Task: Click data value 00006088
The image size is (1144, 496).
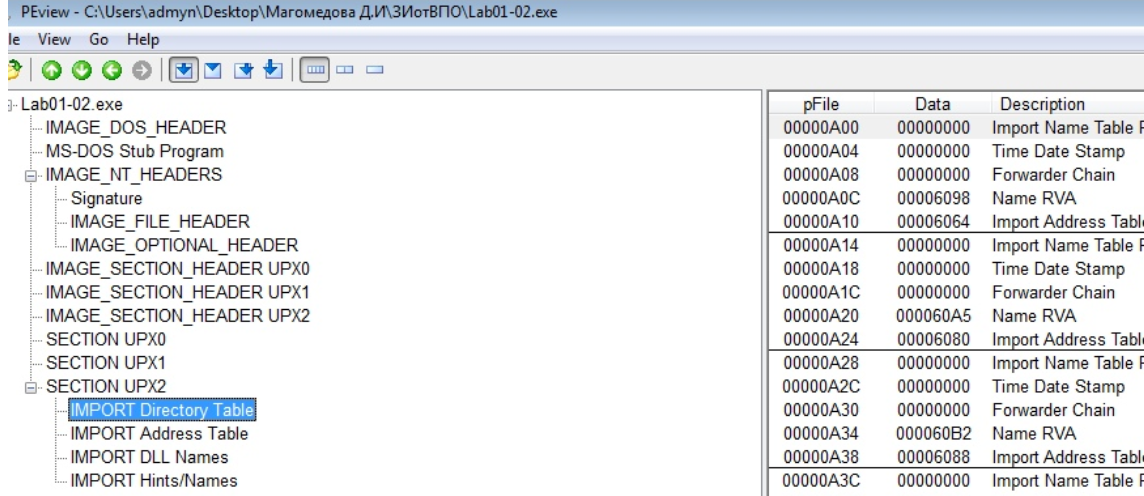Action: point(933,457)
